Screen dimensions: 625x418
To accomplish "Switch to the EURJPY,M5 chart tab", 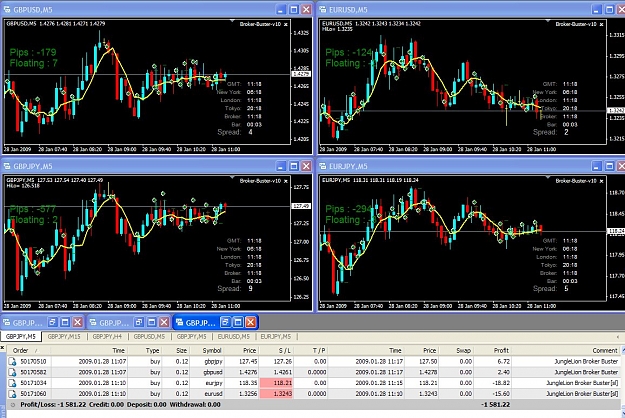I will (x=276, y=337).
